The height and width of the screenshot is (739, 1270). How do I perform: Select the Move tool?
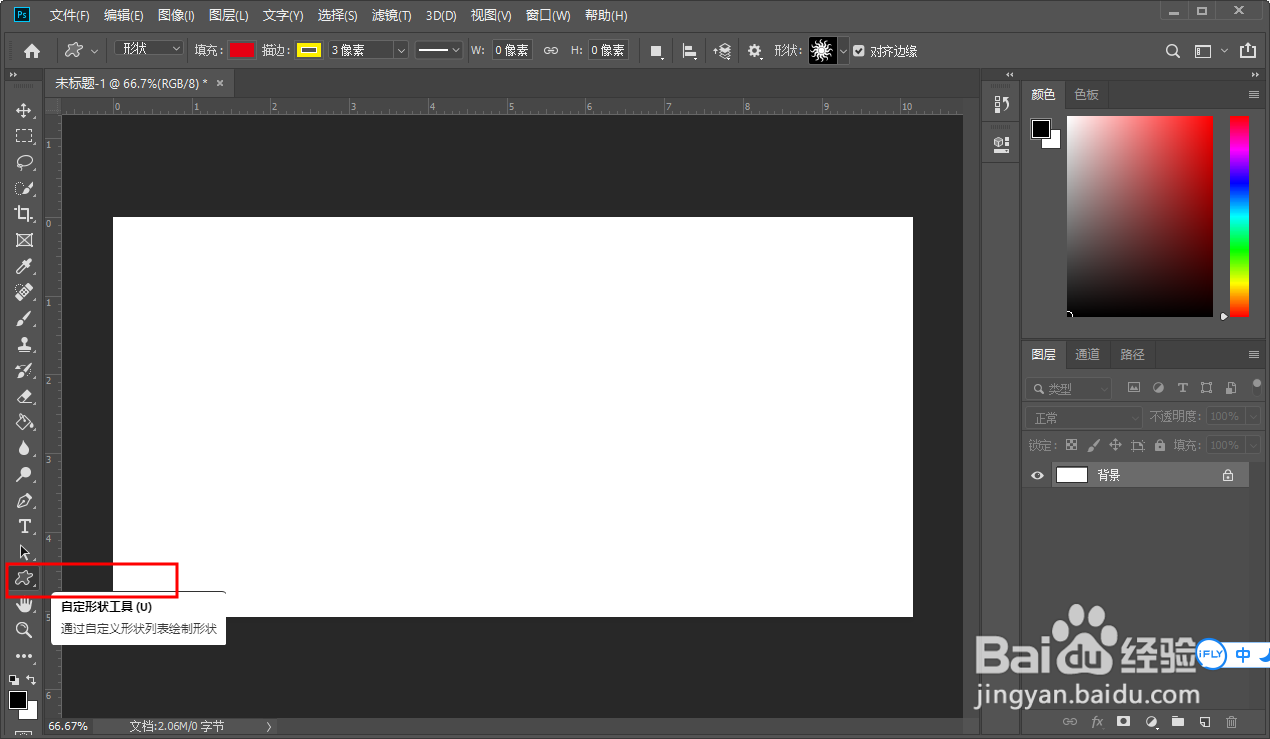[24, 110]
